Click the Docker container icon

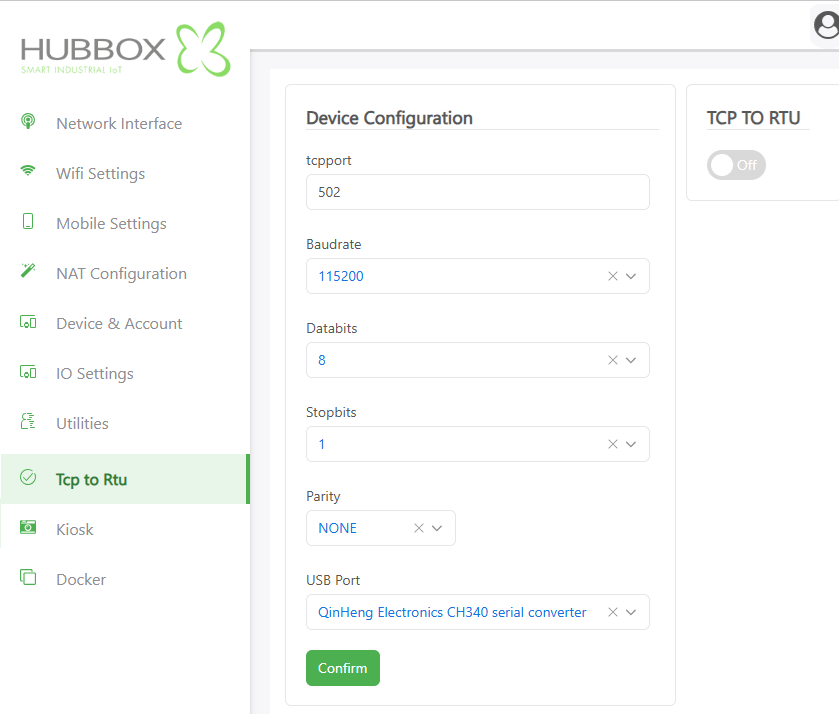pos(28,579)
